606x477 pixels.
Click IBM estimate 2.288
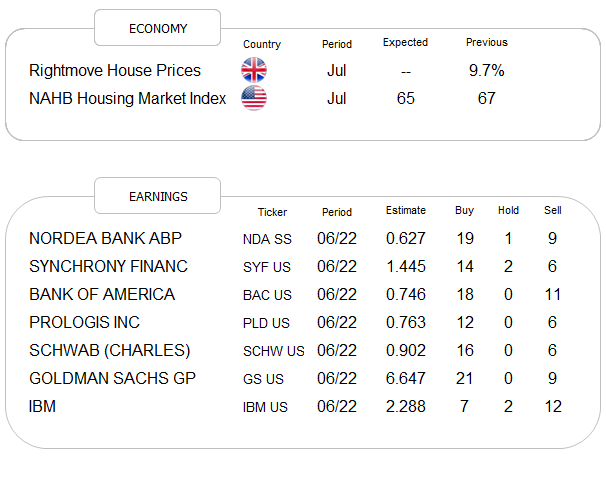pyautogui.click(x=406, y=406)
